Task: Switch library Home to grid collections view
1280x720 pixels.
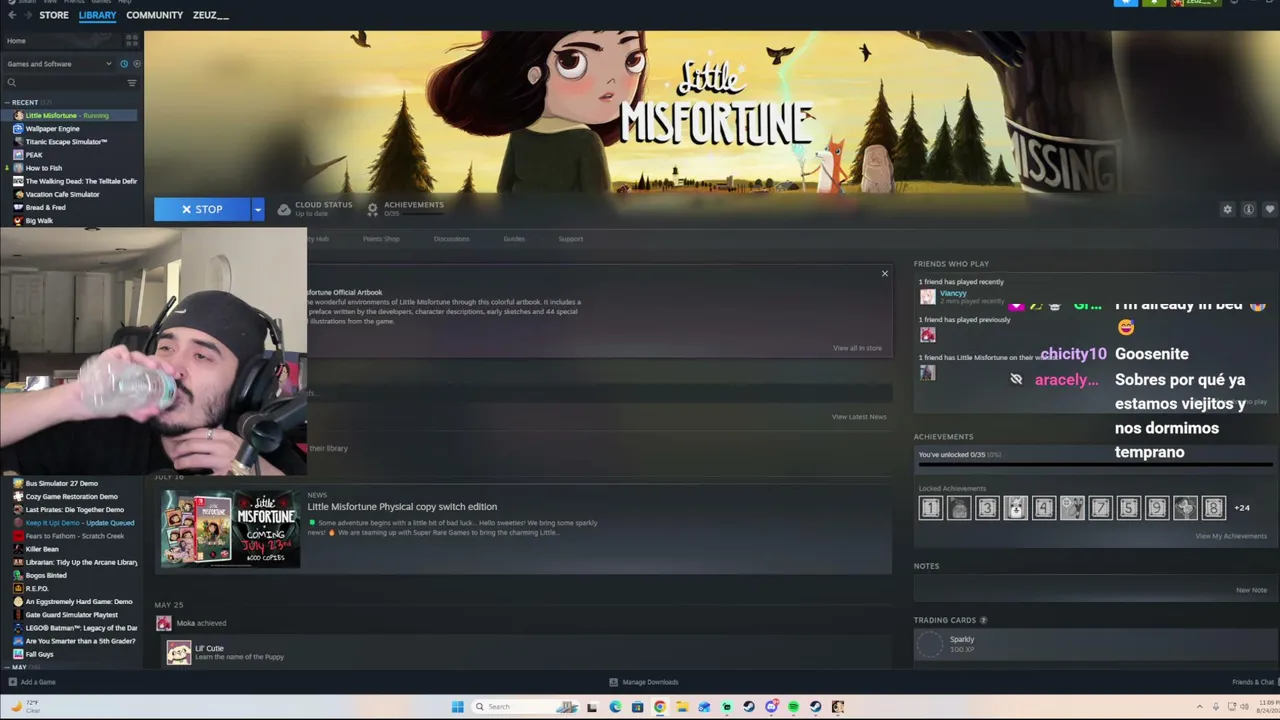Action: coord(131,41)
